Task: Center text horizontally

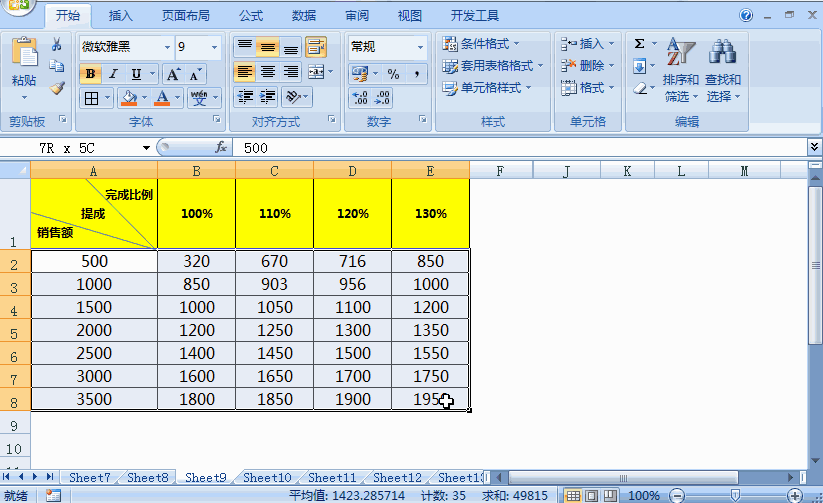Action: (x=268, y=71)
